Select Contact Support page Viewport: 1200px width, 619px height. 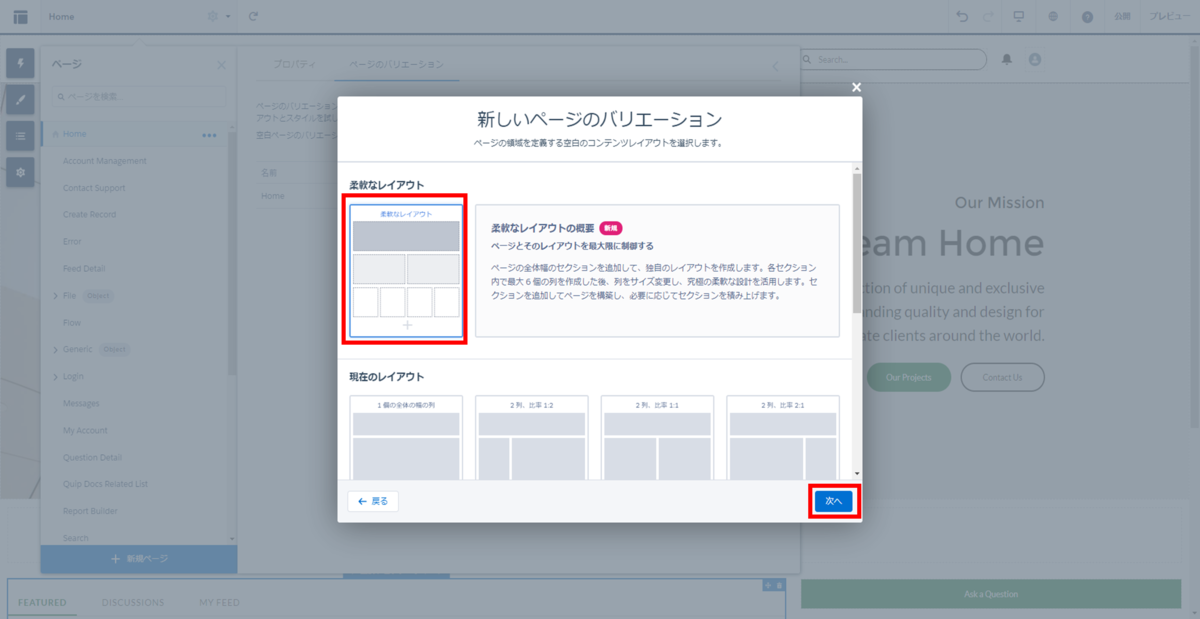(94, 188)
